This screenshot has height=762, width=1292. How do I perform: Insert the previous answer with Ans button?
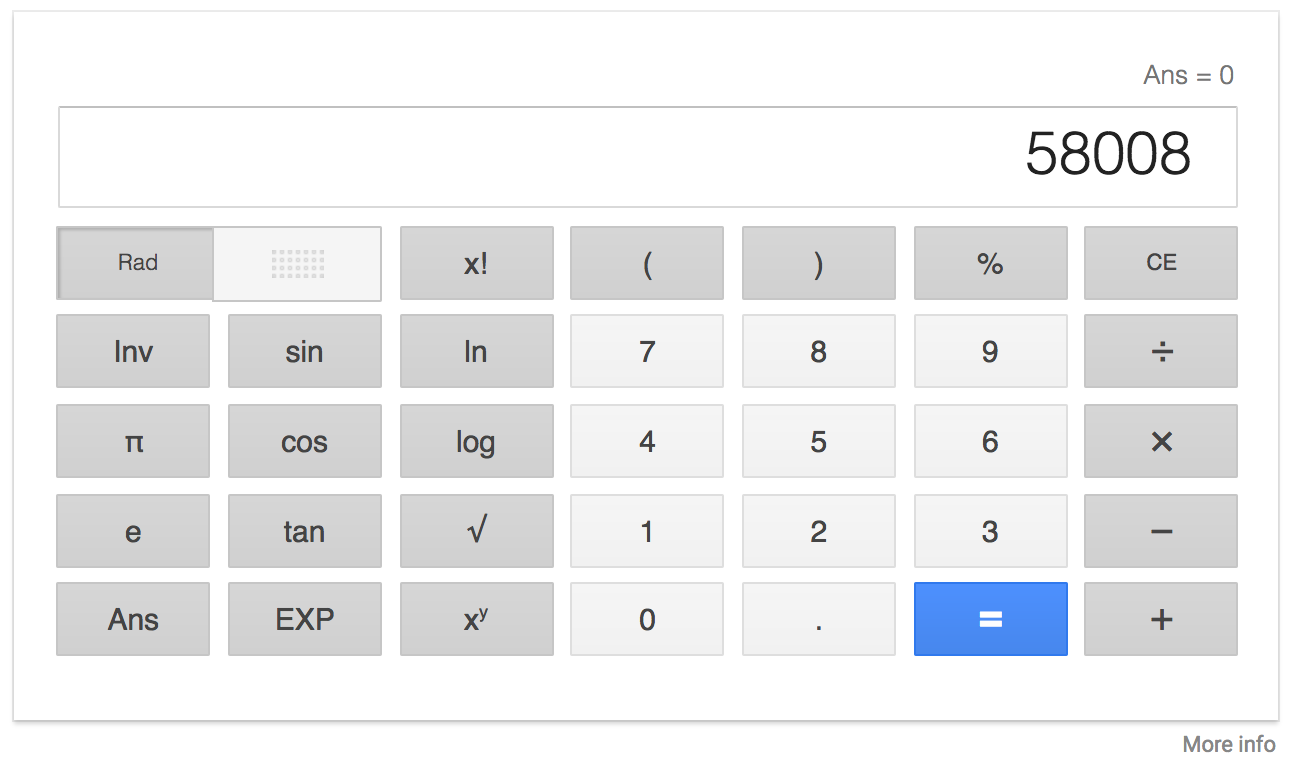[133, 619]
